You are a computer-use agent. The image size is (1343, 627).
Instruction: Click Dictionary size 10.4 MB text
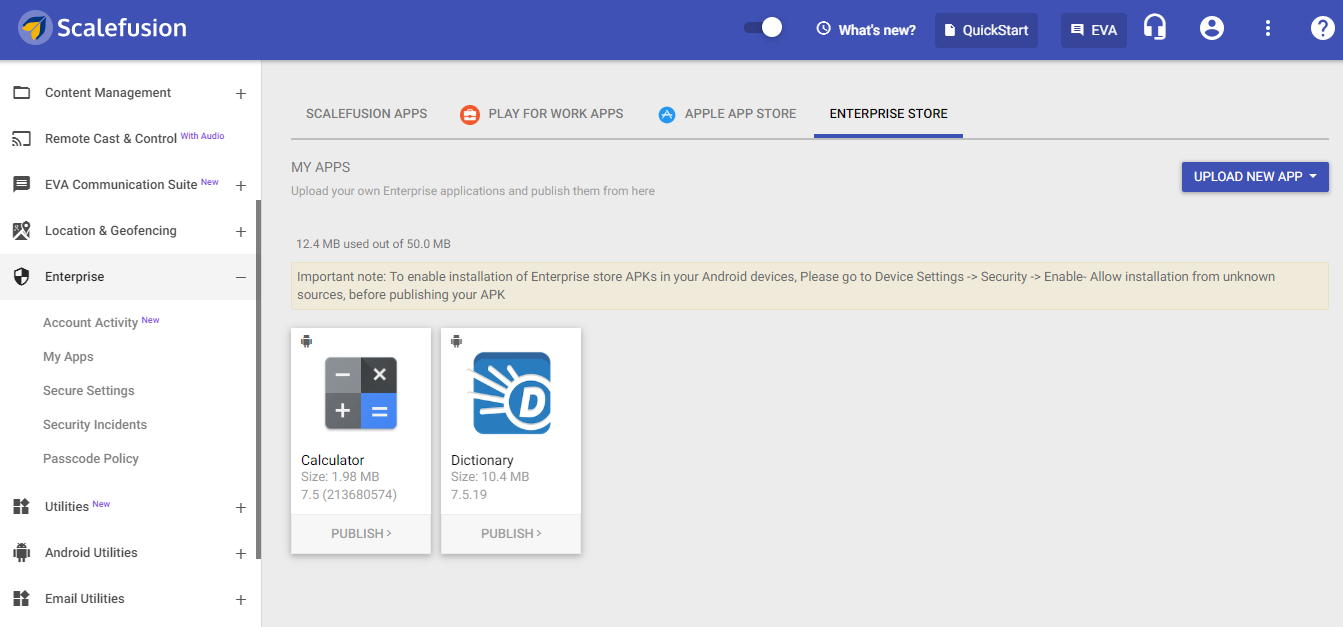pyautogui.click(x=490, y=477)
